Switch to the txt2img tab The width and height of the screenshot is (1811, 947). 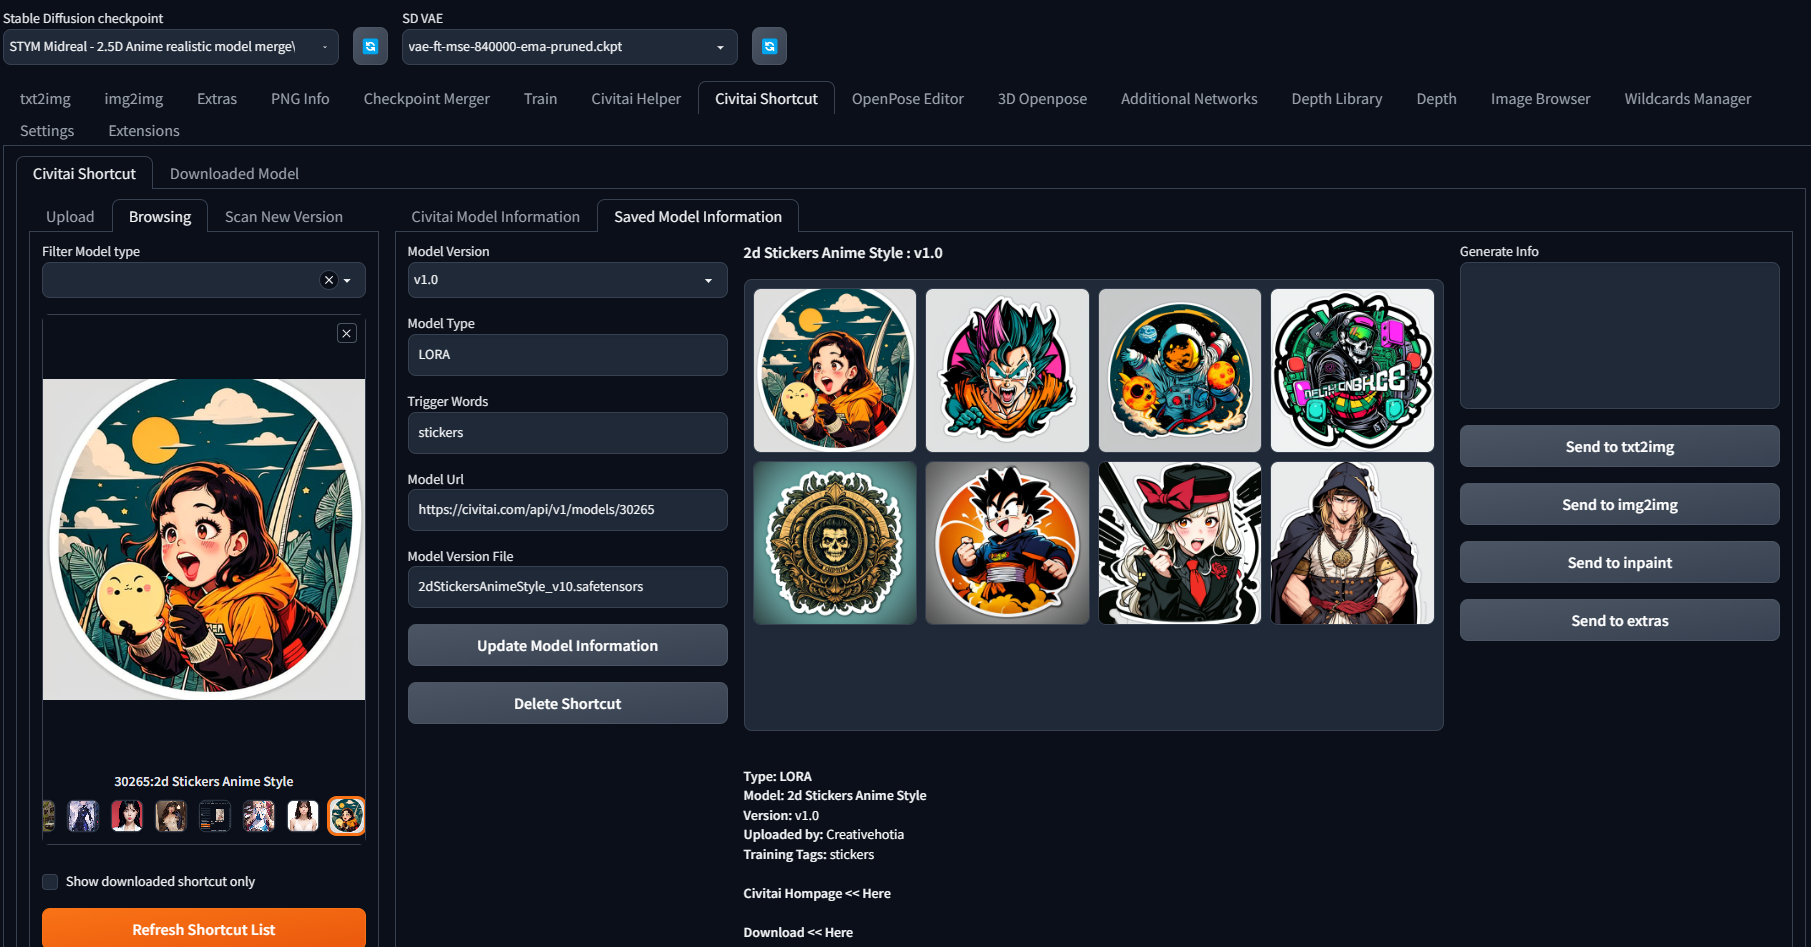click(45, 99)
